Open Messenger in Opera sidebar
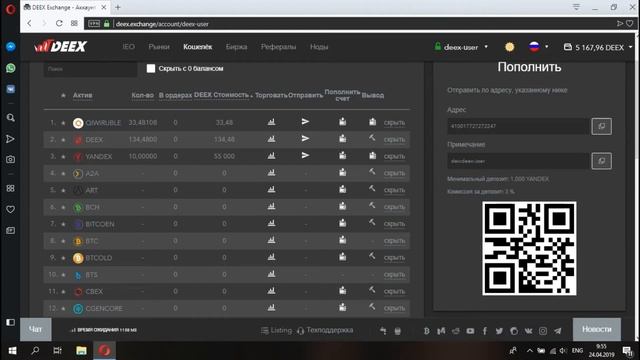 (11, 47)
